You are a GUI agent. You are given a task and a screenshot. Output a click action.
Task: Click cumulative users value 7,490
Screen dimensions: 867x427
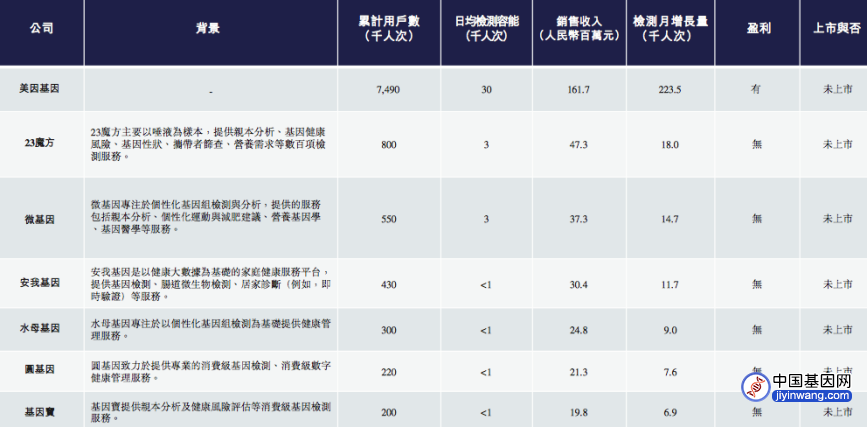(388, 89)
